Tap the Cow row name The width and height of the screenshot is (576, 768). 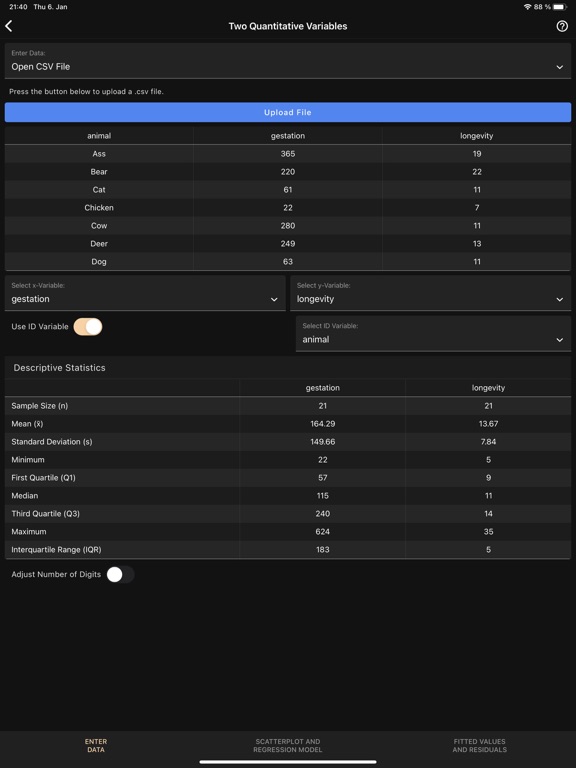99,226
